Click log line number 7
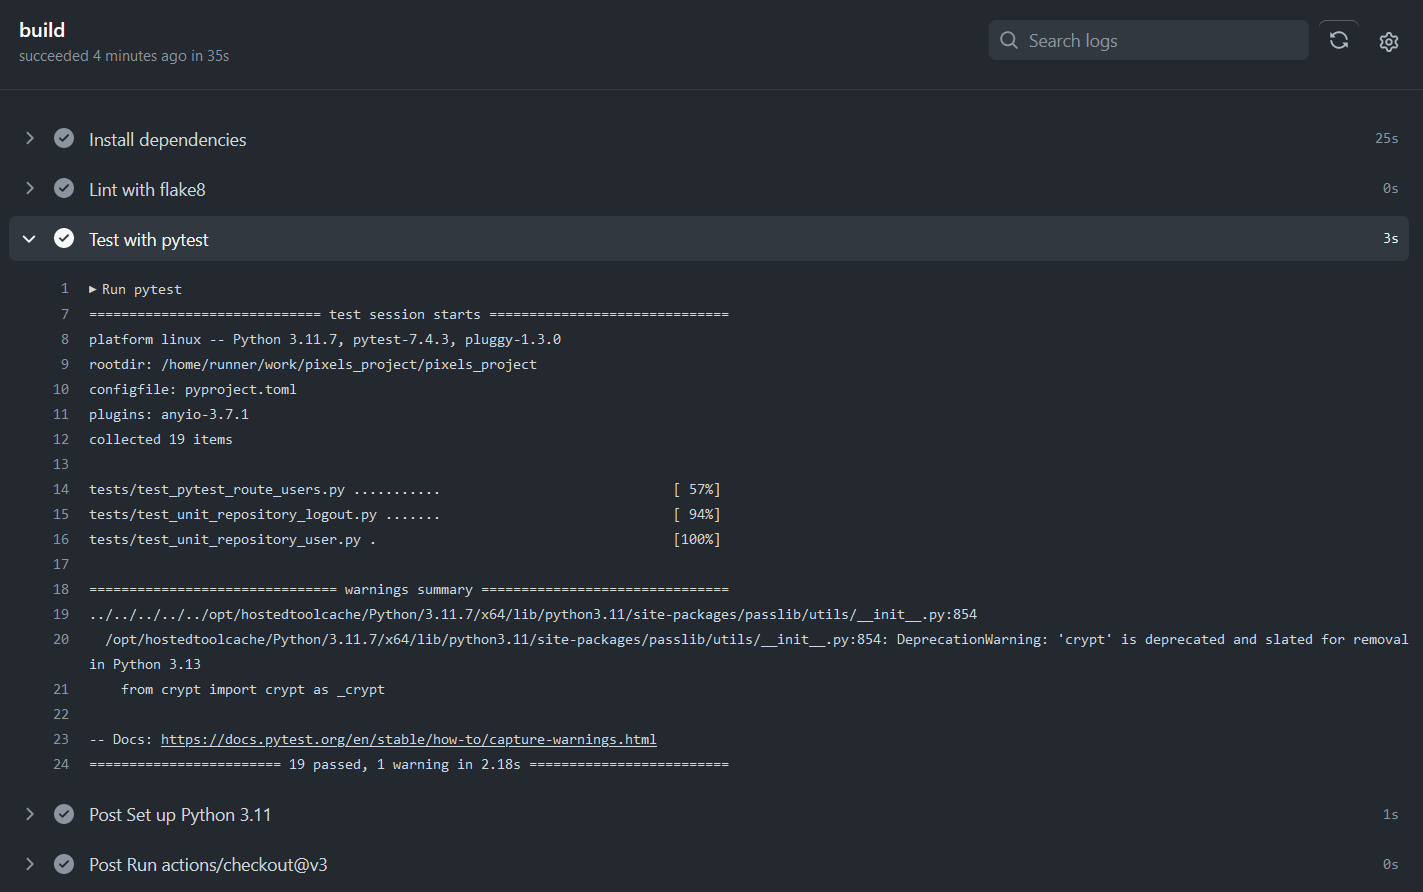Viewport: 1423px width, 892px height. (65, 314)
